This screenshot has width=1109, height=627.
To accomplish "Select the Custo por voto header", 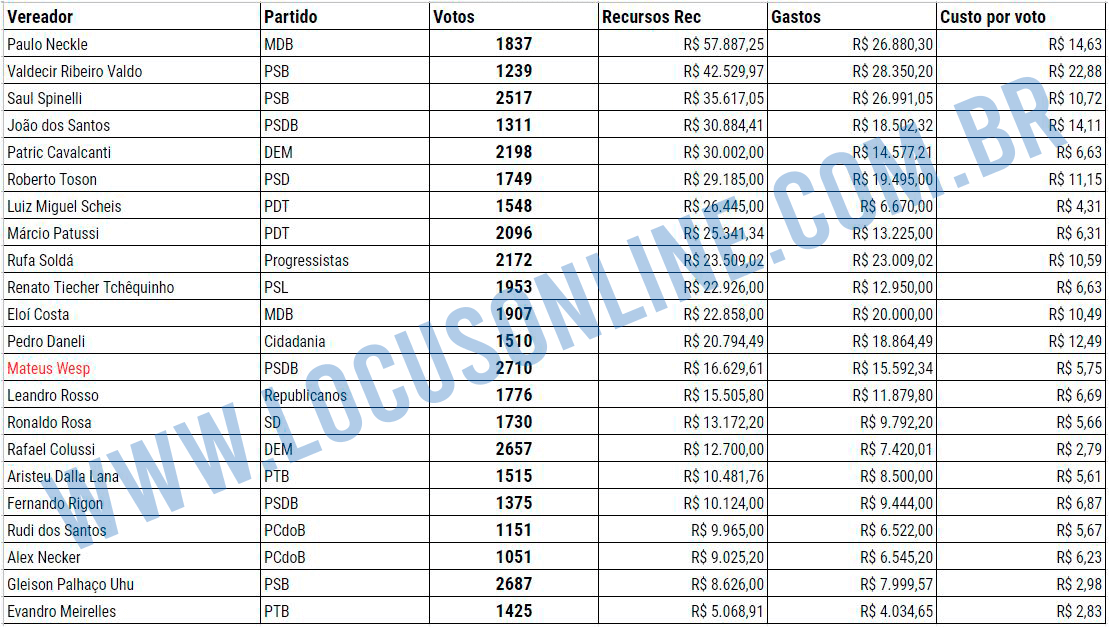I will (x=1021, y=16).
